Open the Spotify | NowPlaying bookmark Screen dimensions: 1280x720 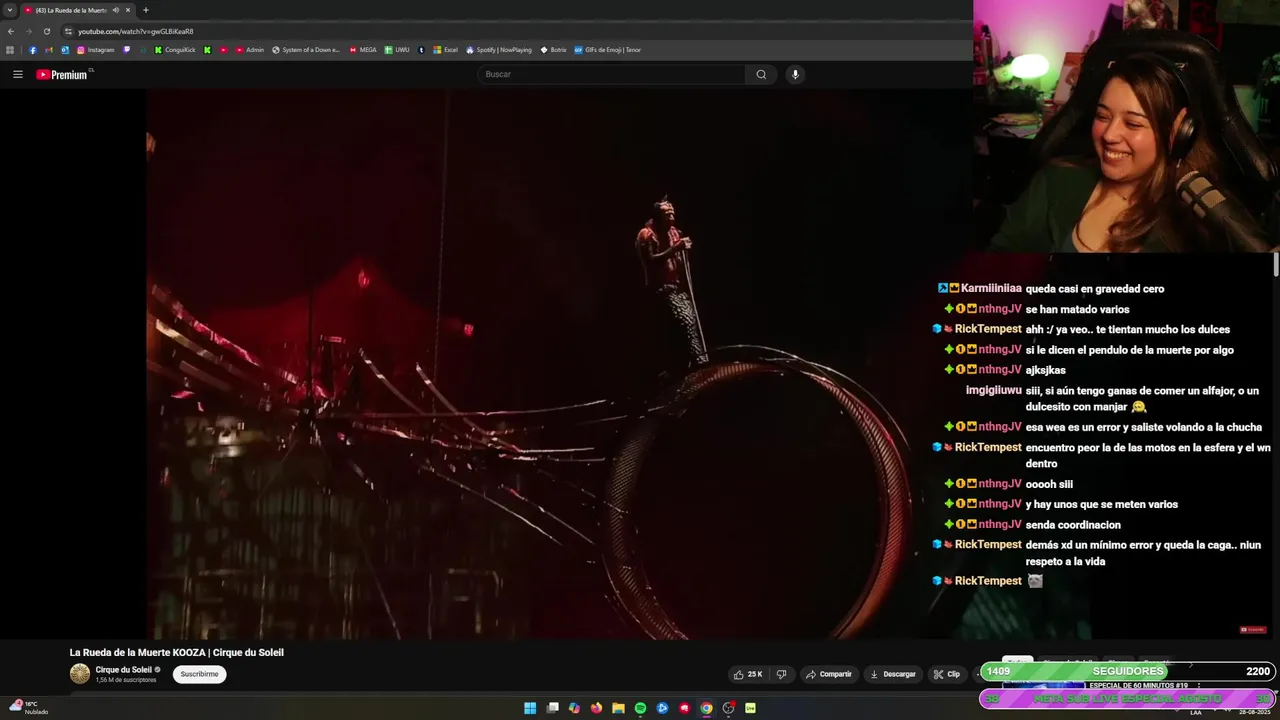(499, 50)
